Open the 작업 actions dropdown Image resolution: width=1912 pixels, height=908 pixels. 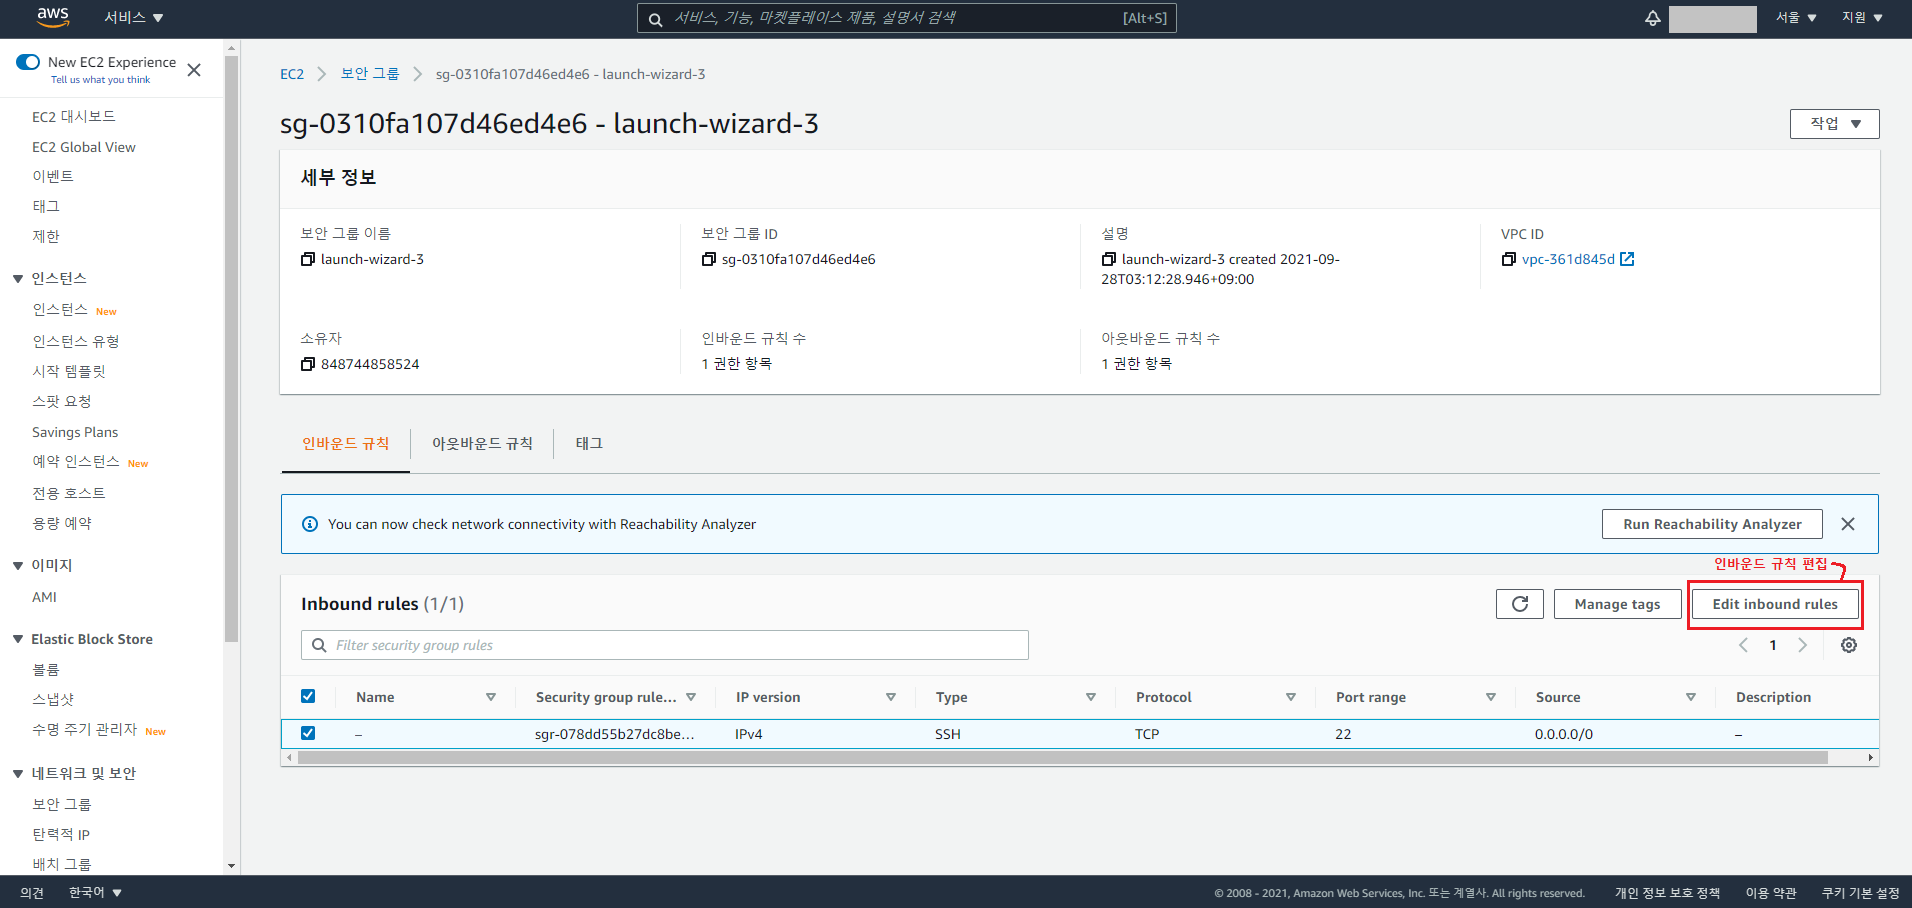(1835, 124)
